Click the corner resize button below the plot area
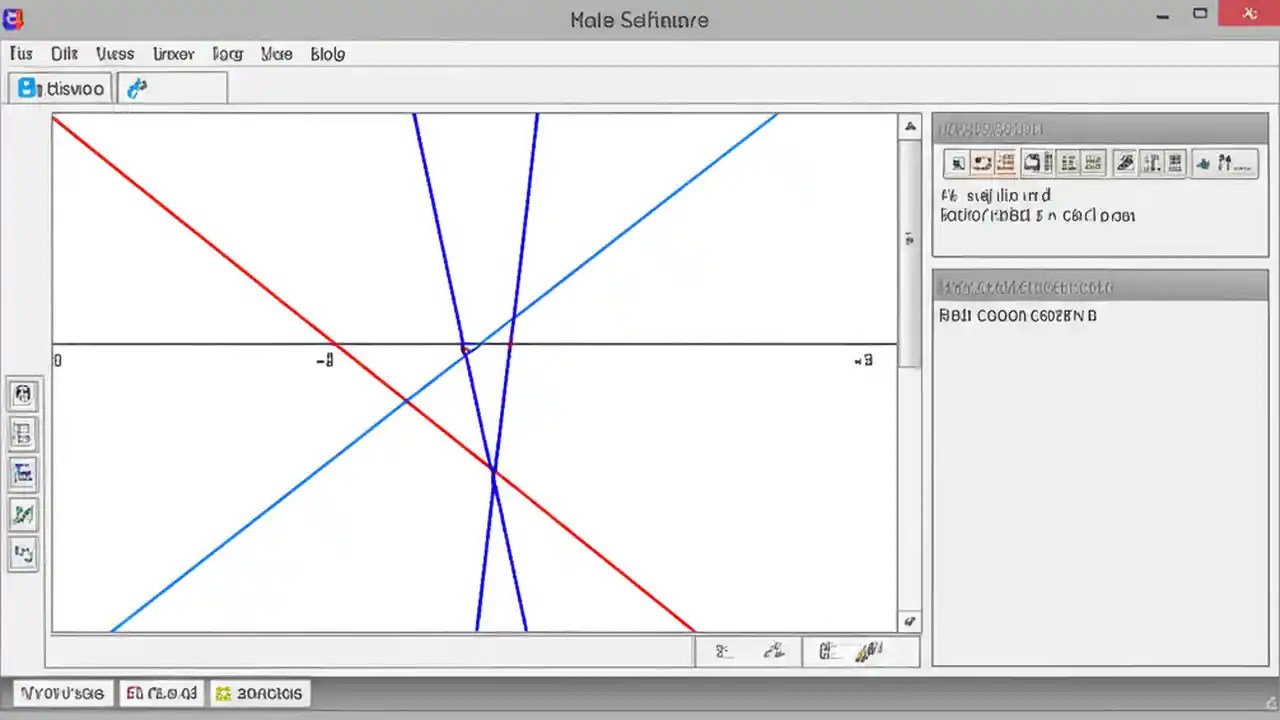The width and height of the screenshot is (1280, 720). 909,621
